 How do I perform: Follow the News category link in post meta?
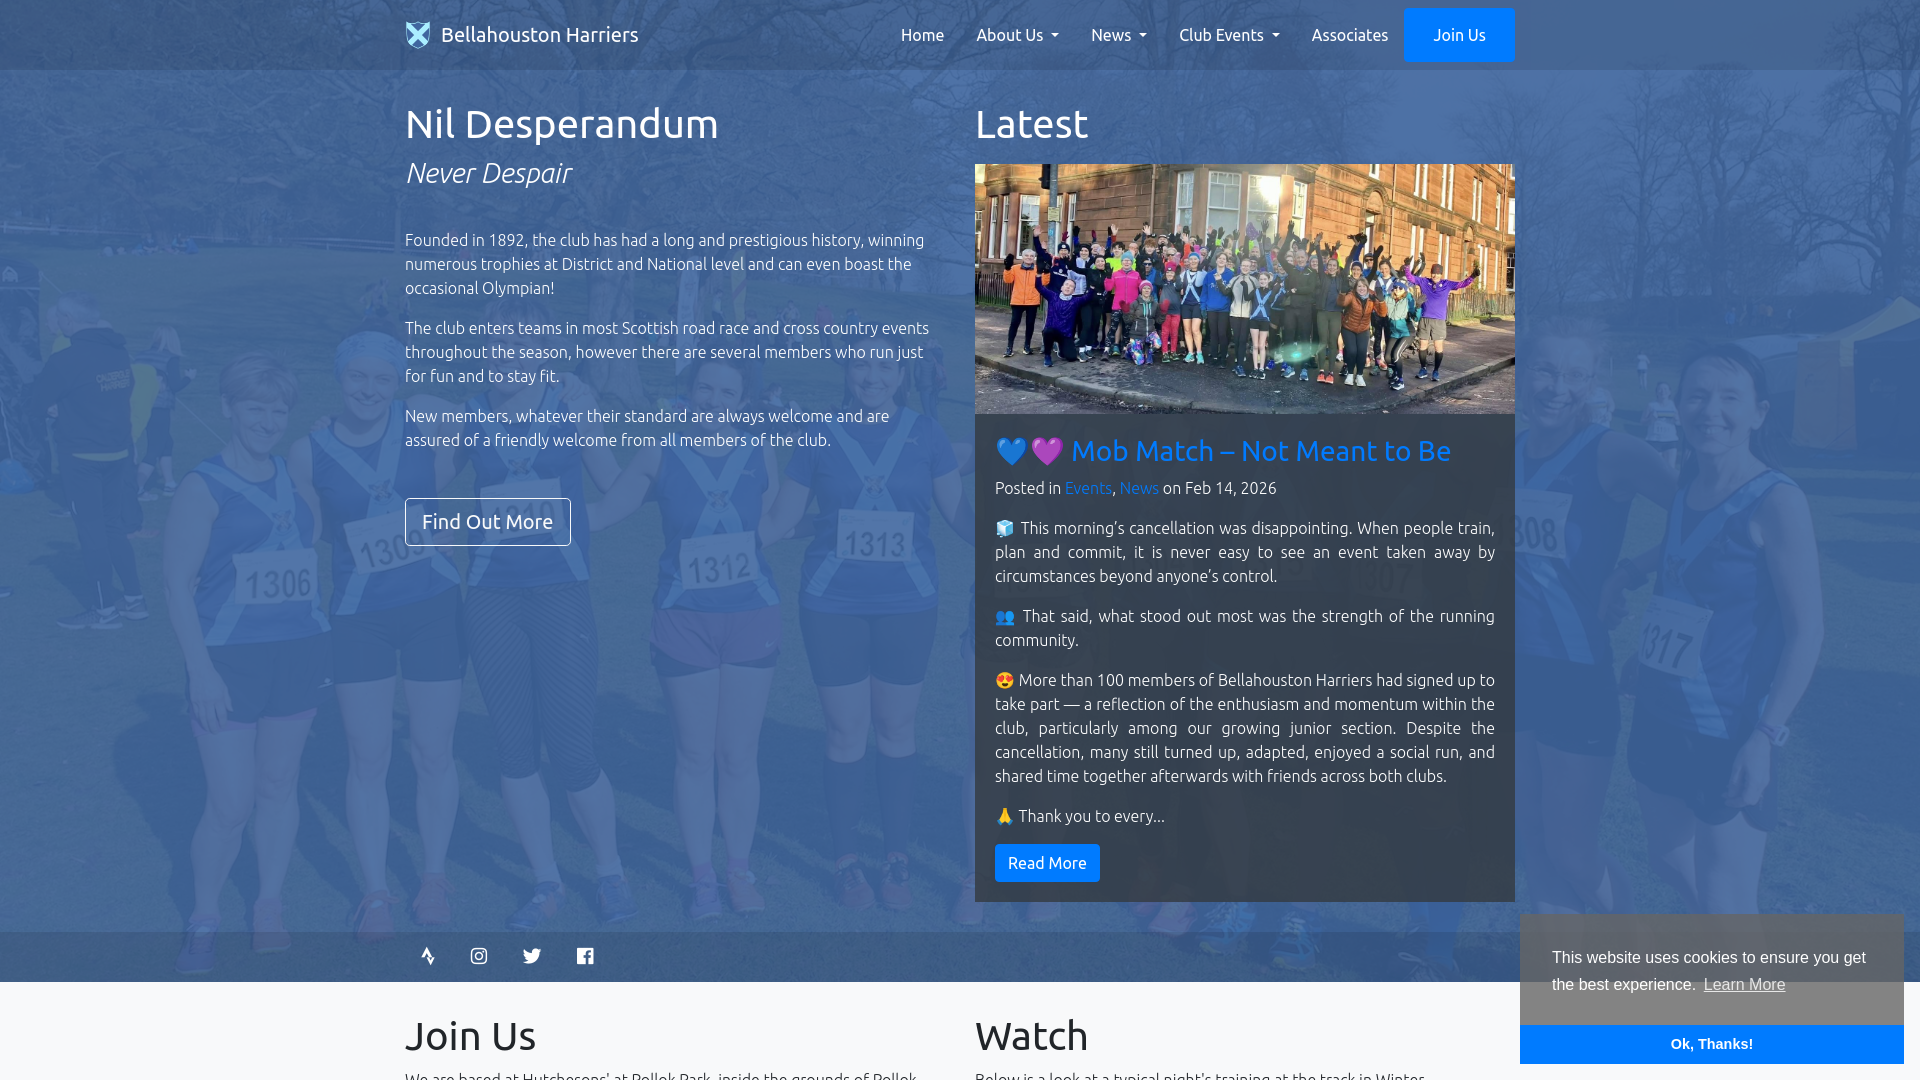pos(1139,488)
